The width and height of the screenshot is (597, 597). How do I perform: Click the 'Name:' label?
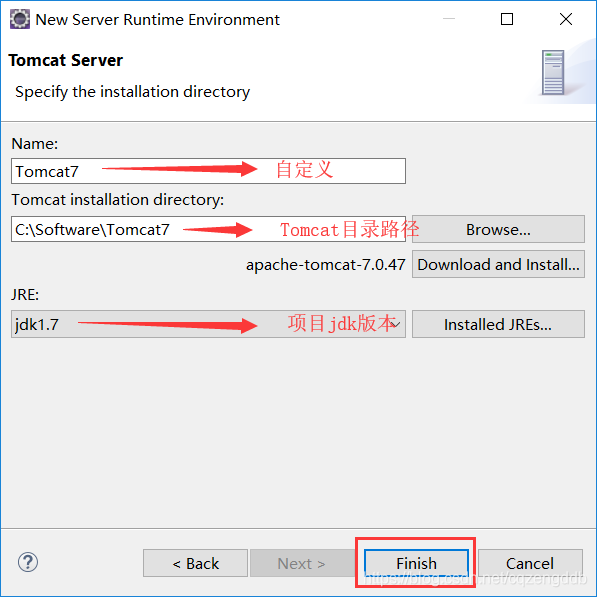click(35, 144)
